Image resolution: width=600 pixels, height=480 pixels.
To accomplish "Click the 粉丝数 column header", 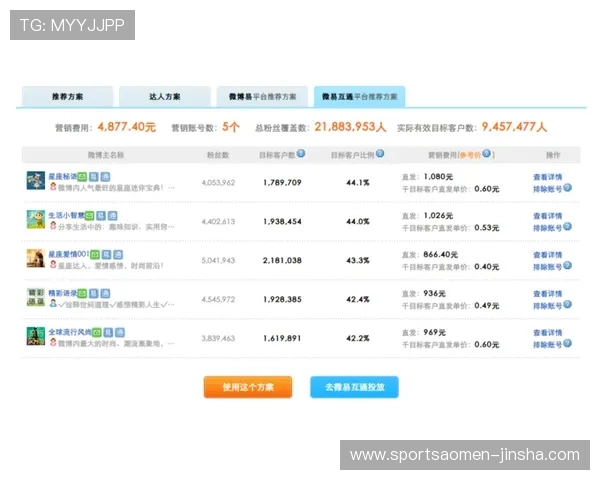I will (218, 155).
